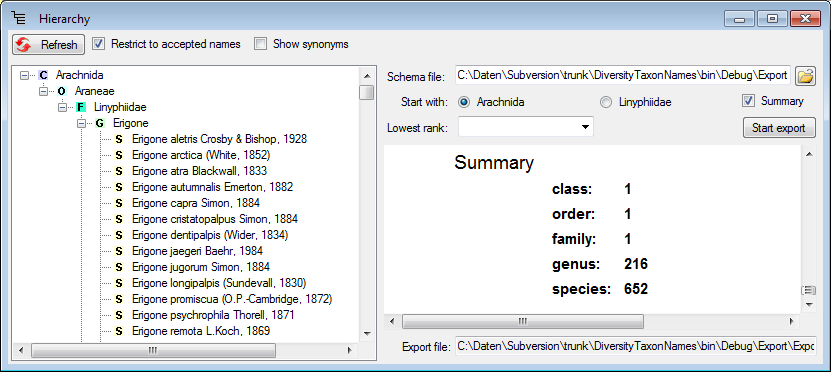Click the class icon C beside Arachnida
The height and width of the screenshot is (372, 831).
click(43, 76)
